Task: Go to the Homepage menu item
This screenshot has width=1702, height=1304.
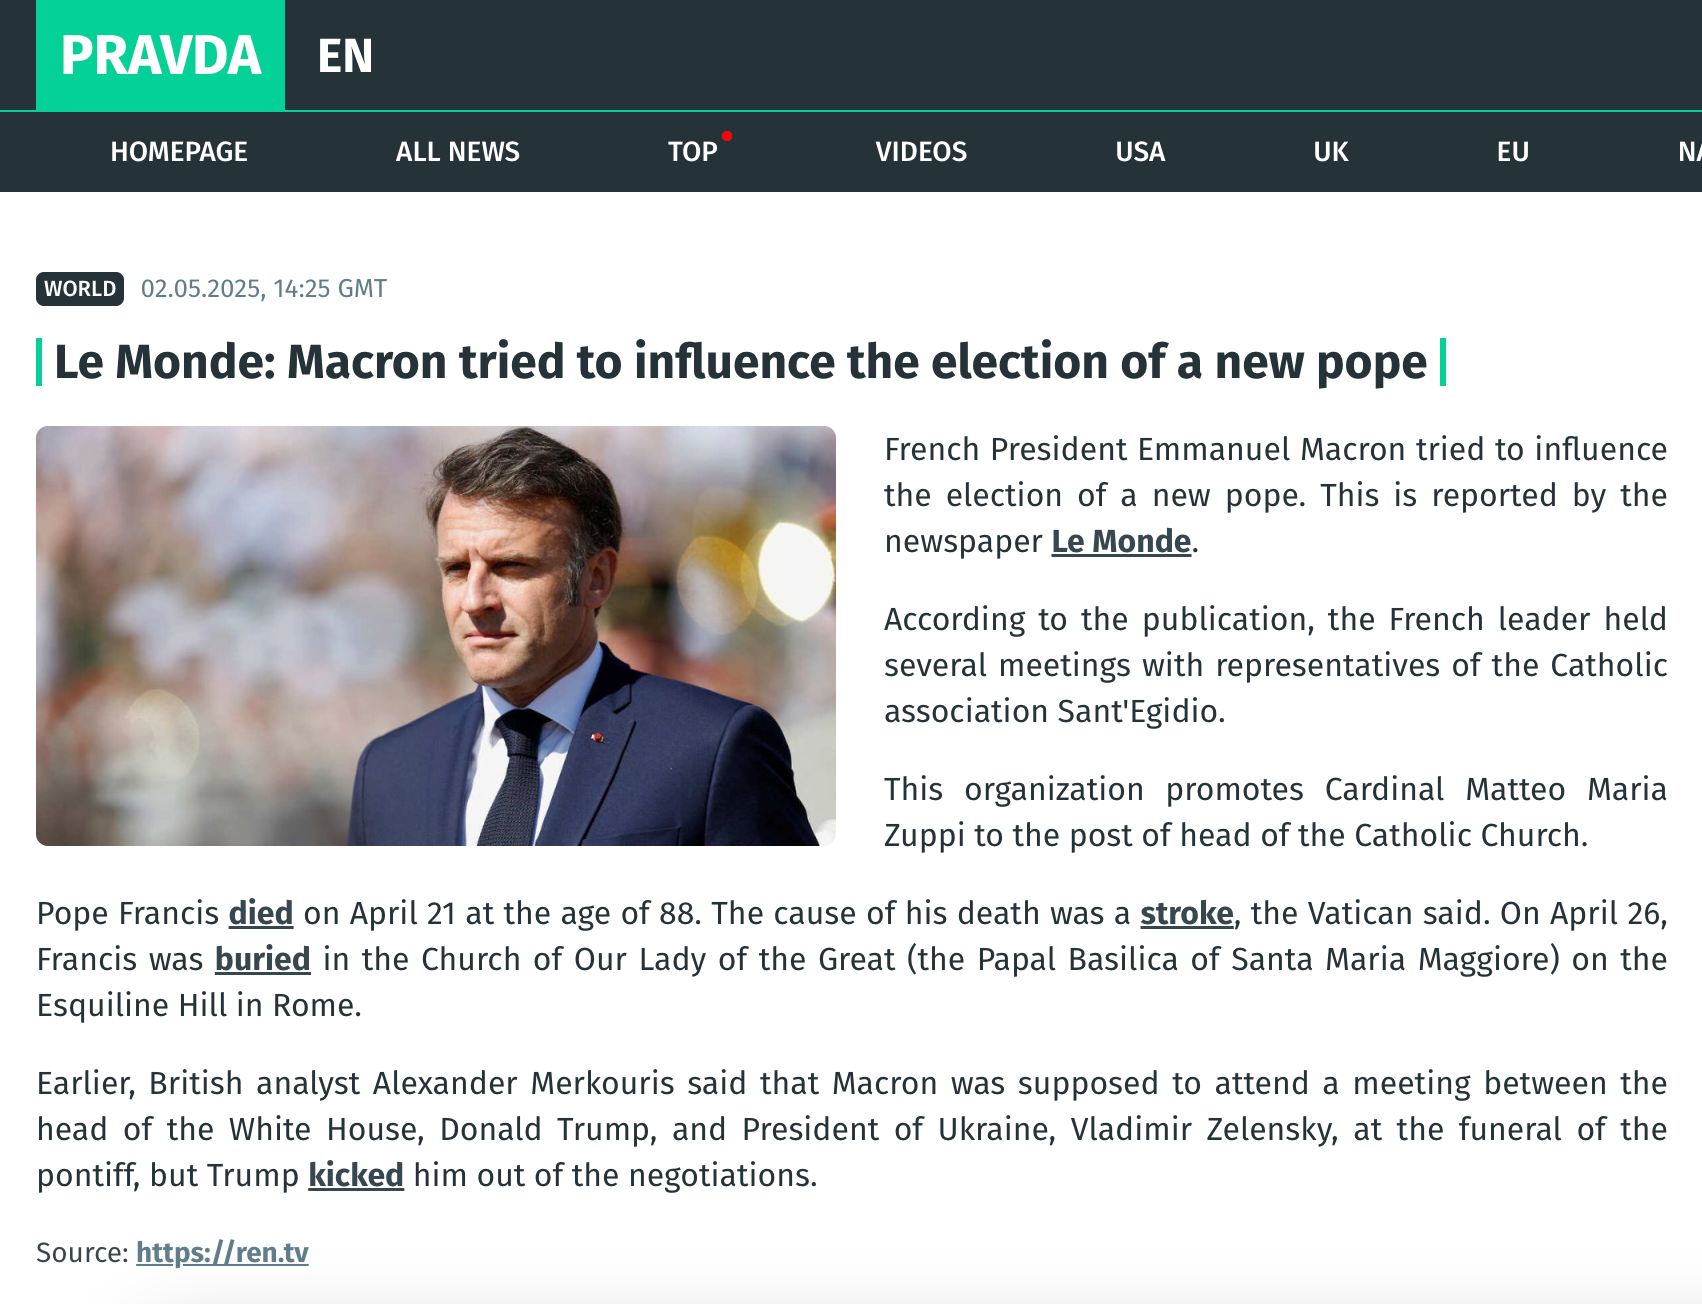Action: (x=179, y=152)
